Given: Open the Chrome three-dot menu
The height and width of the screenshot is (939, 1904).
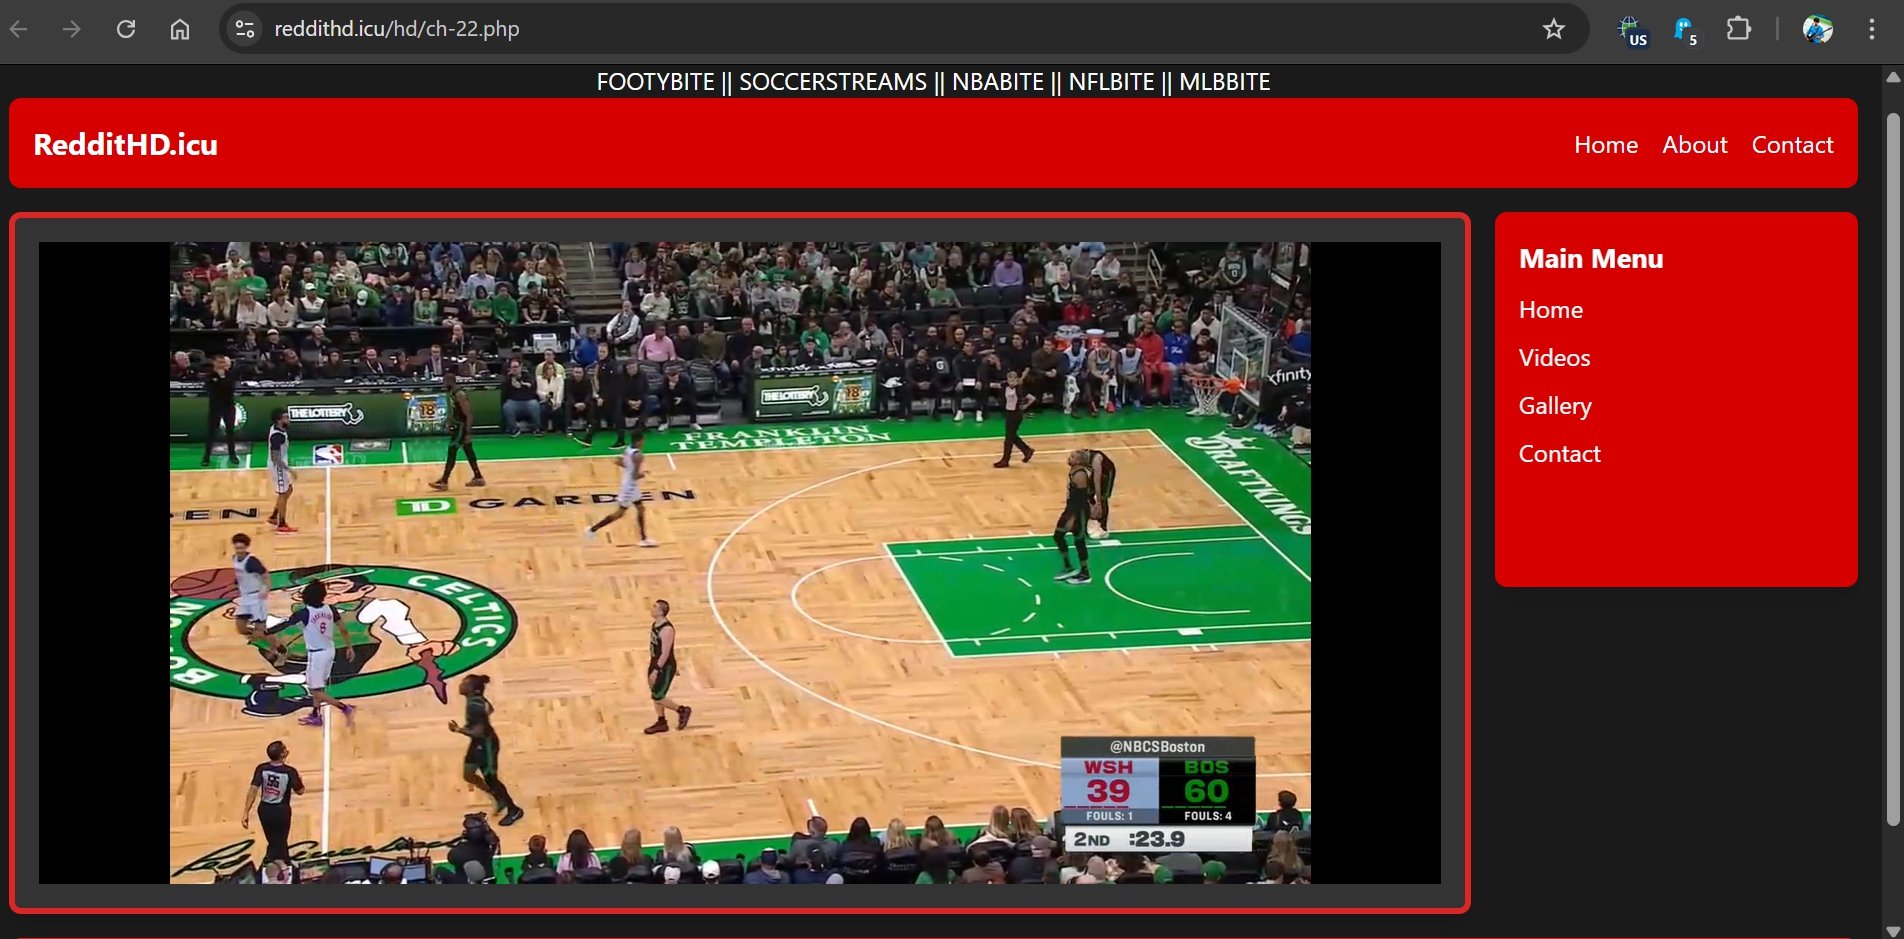Looking at the screenshot, I should tap(1871, 29).
